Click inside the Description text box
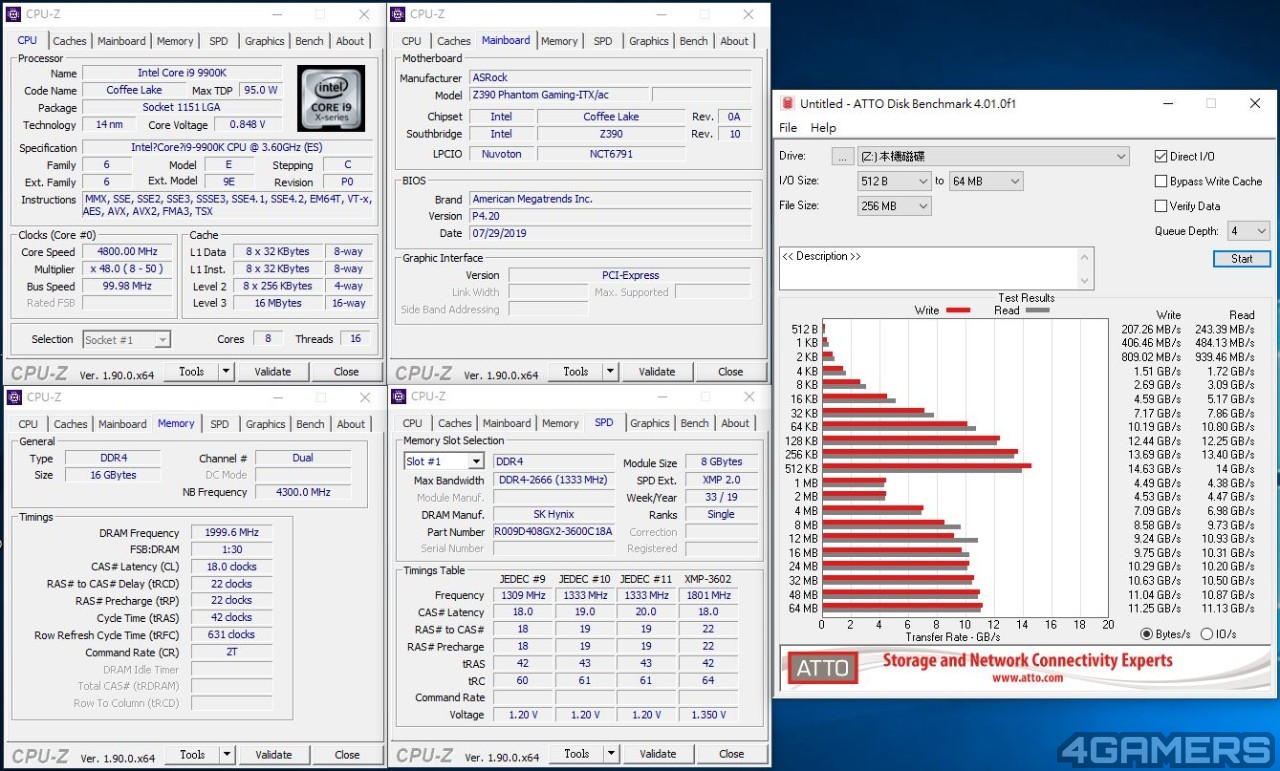The image size is (1280, 771). point(928,268)
